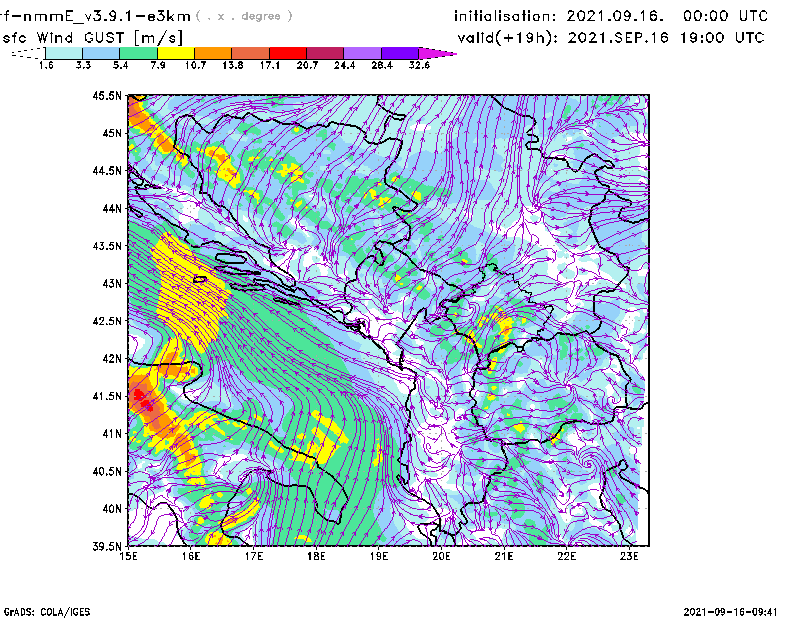Click the legend value 10.7
The height and width of the screenshot is (618, 800).
click(x=195, y=65)
